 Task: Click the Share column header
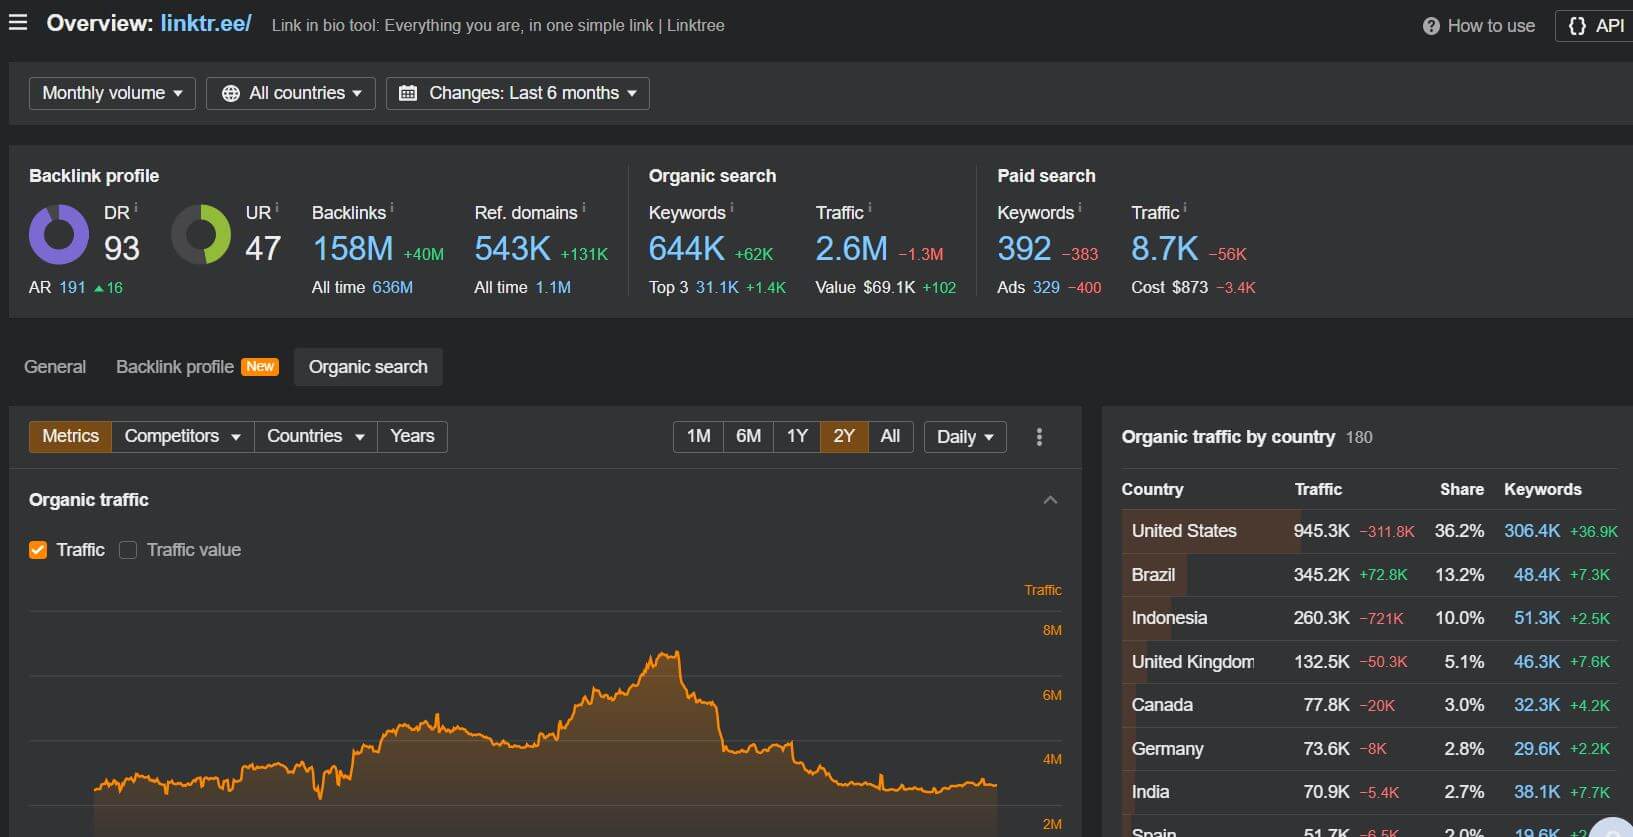[x=1461, y=489]
